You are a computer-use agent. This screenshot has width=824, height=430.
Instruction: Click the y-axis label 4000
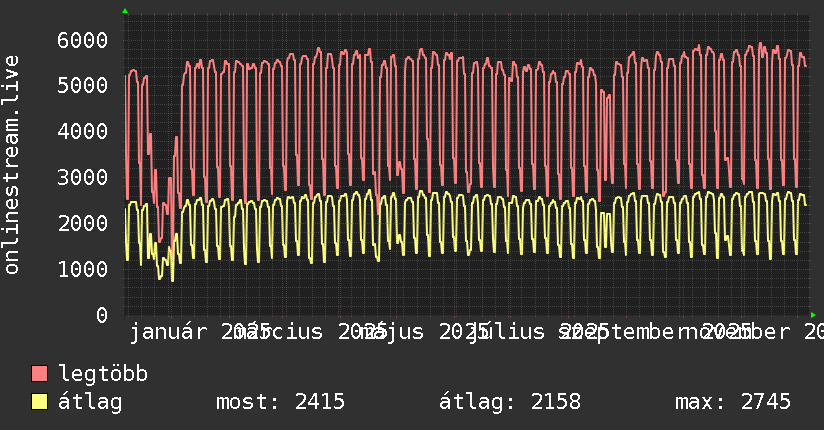click(x=83, y=131)
